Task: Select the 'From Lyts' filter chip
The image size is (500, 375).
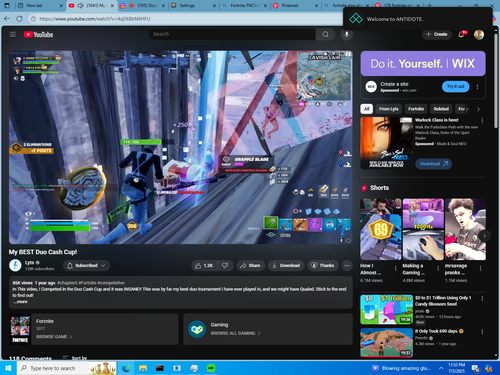Action: [x=389, y=109]
